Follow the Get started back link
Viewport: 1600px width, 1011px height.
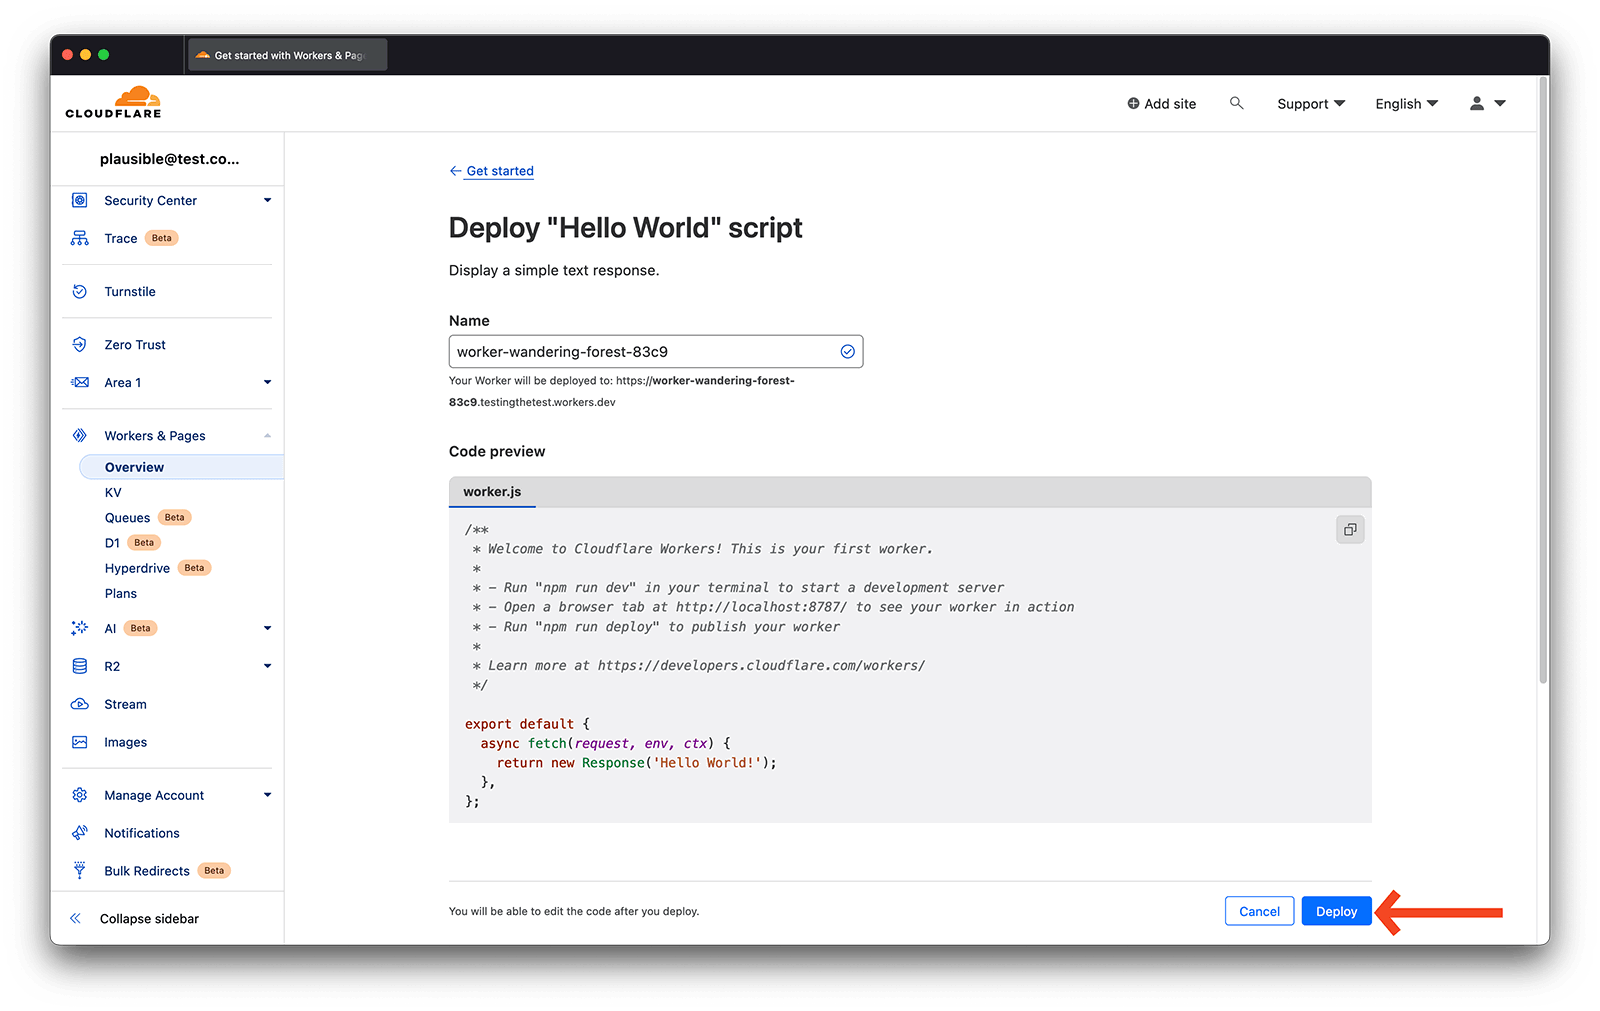coord(500,171)
